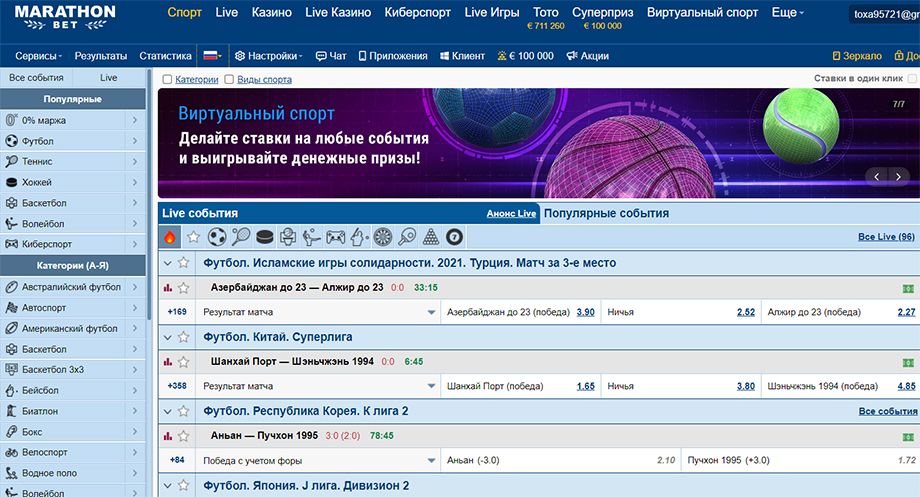Enable Ставки в один клик checkbox
The height and width of the screenshot is (497, 920).
912,78
